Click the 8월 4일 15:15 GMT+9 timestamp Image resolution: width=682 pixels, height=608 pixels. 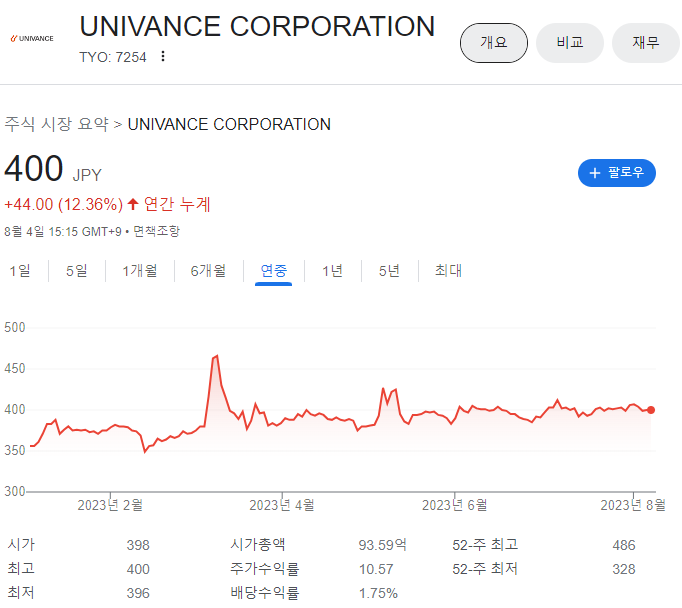click(63, 231)
